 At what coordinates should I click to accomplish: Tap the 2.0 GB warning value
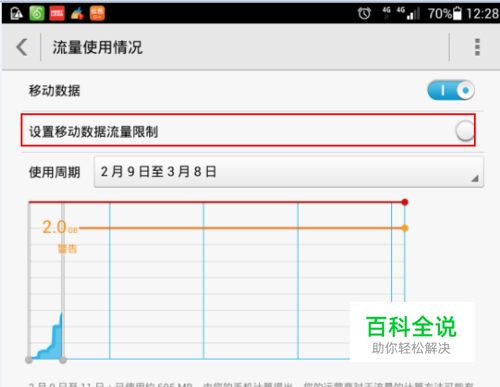pyautogui.click(x=60, y=227)
